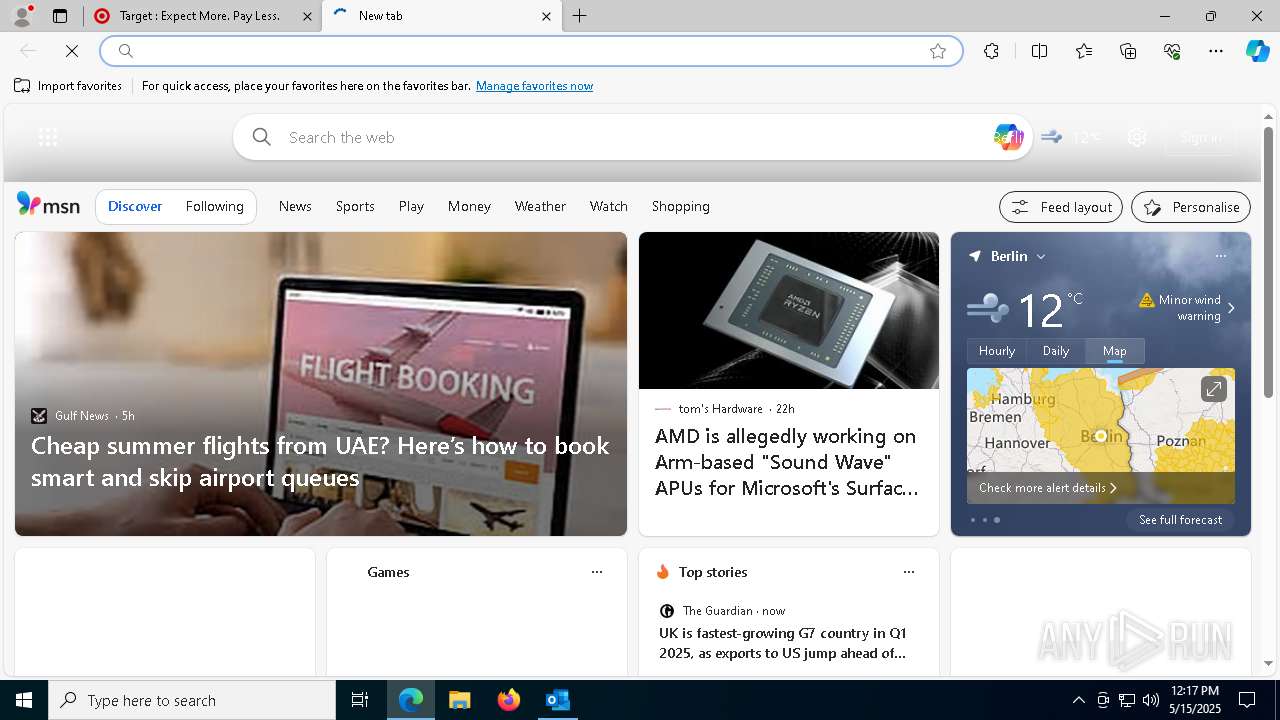The height and width of the screenshot is (720, 1280).
Task: Click the 12°C weather indicator in header
Action: [x=1071, y=138]
